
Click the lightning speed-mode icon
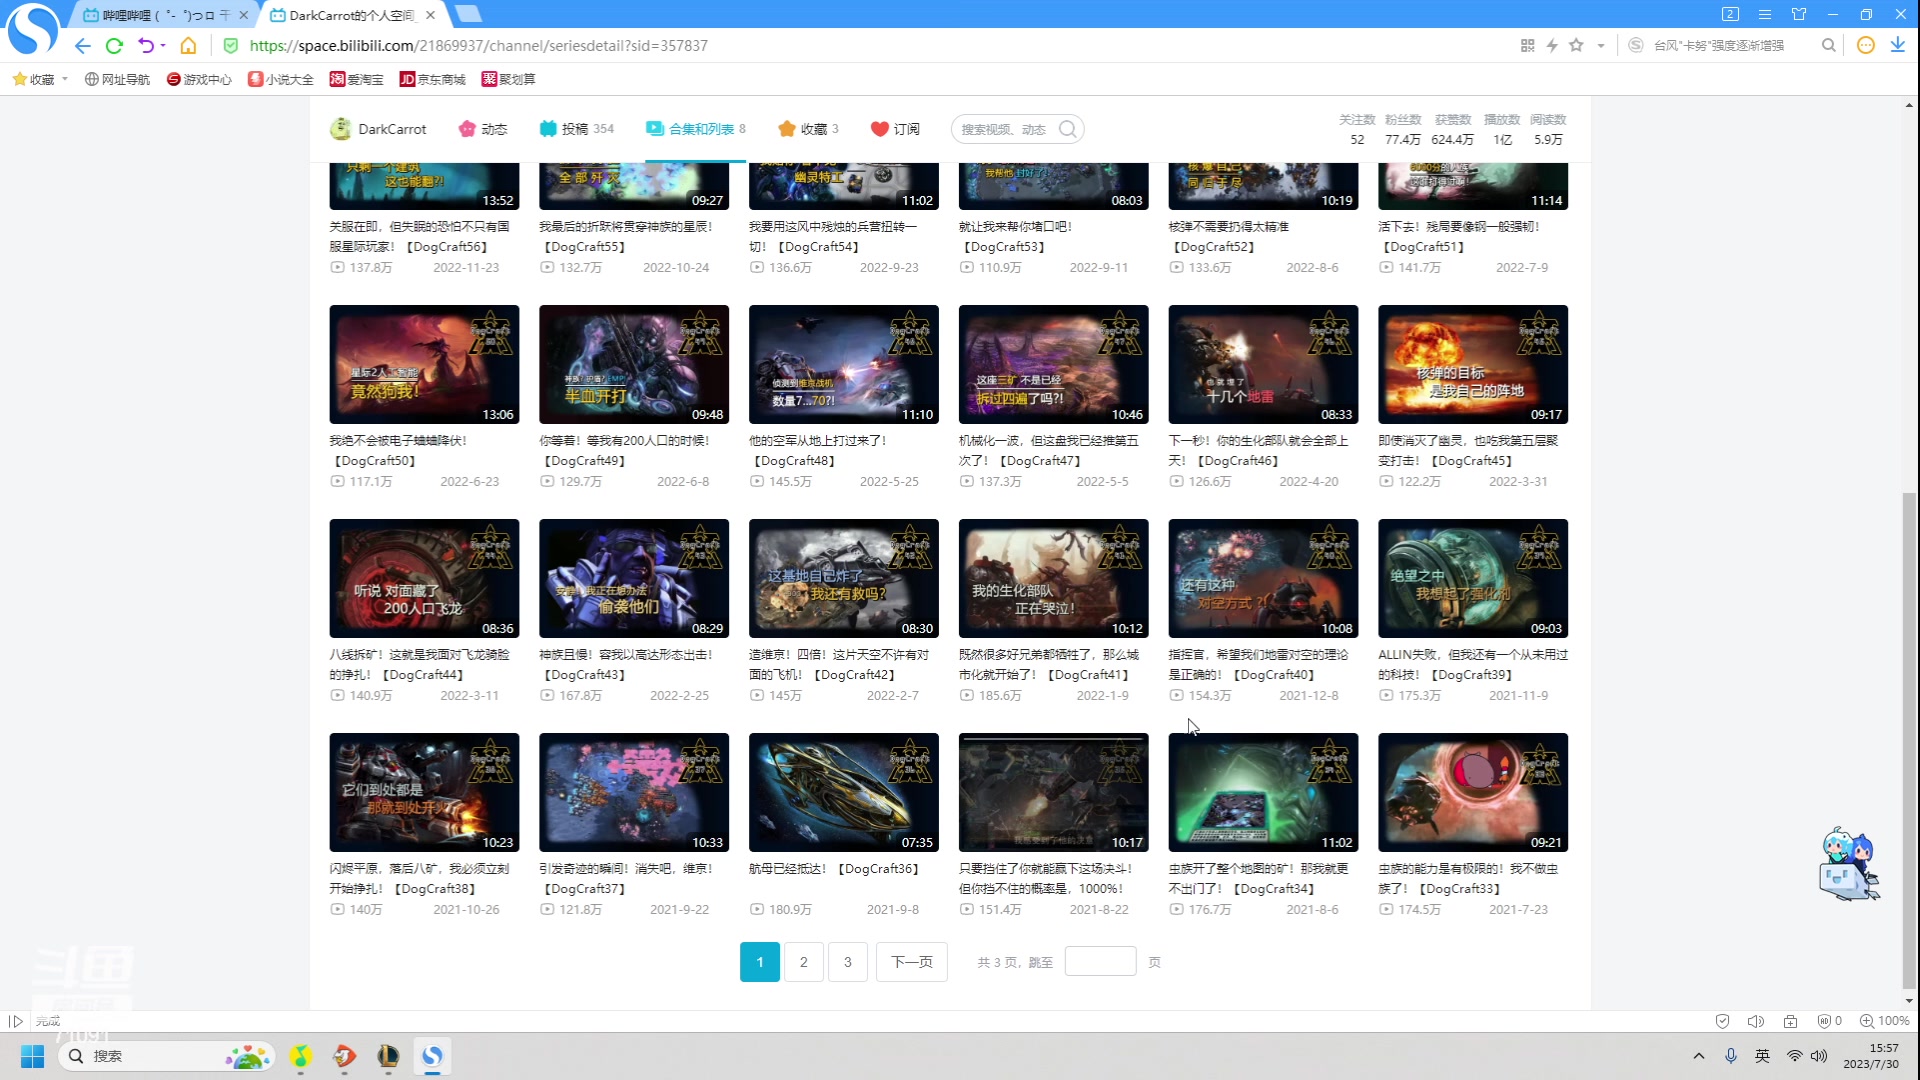[1552, 46]
